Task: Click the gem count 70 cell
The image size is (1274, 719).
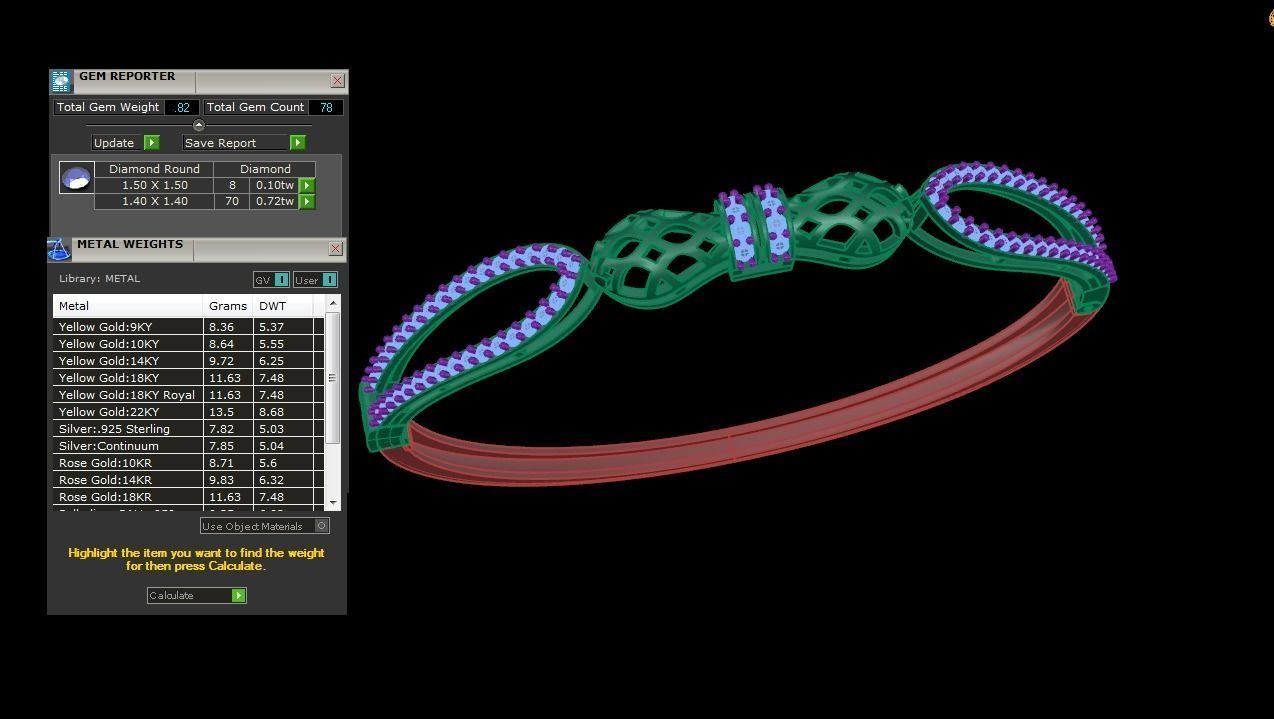Action: click(x=232, y=201)
